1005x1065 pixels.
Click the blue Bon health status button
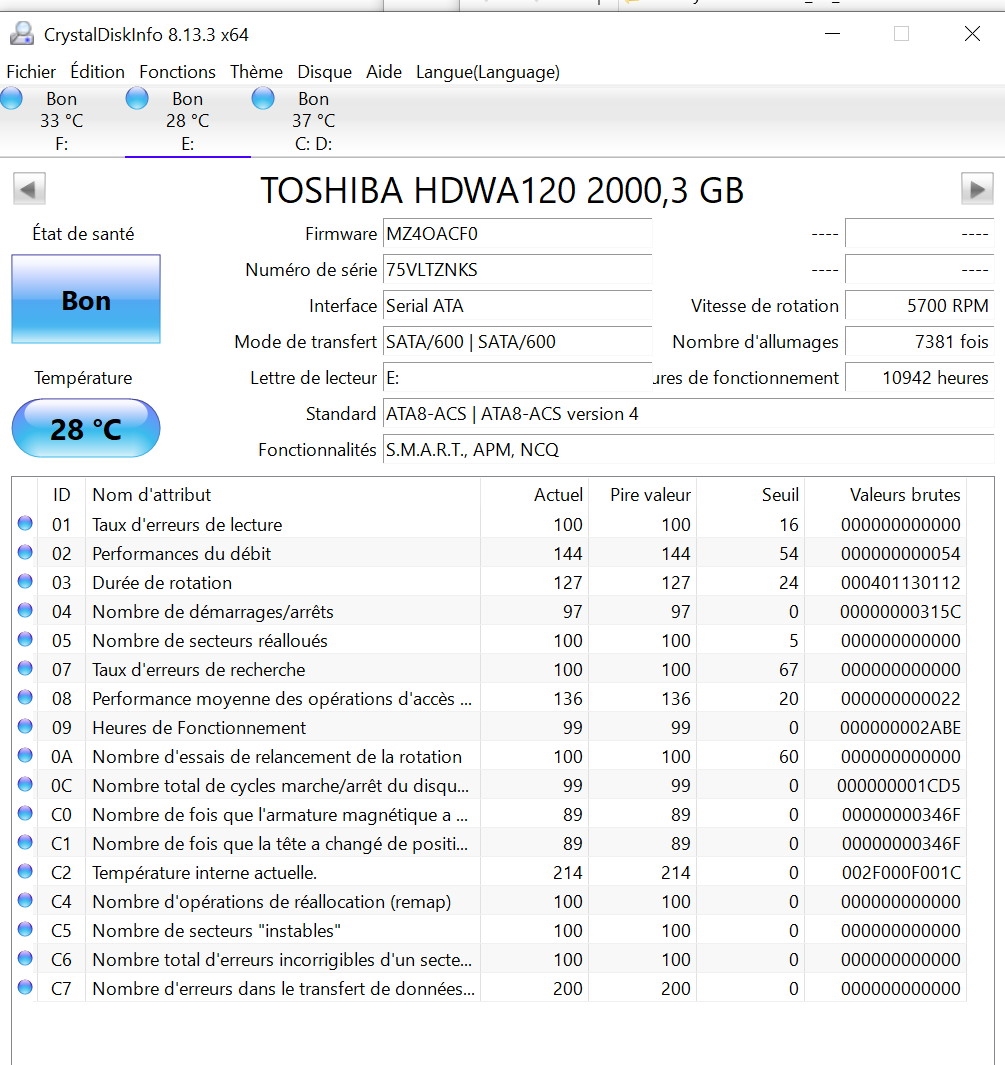coord(86,300)
